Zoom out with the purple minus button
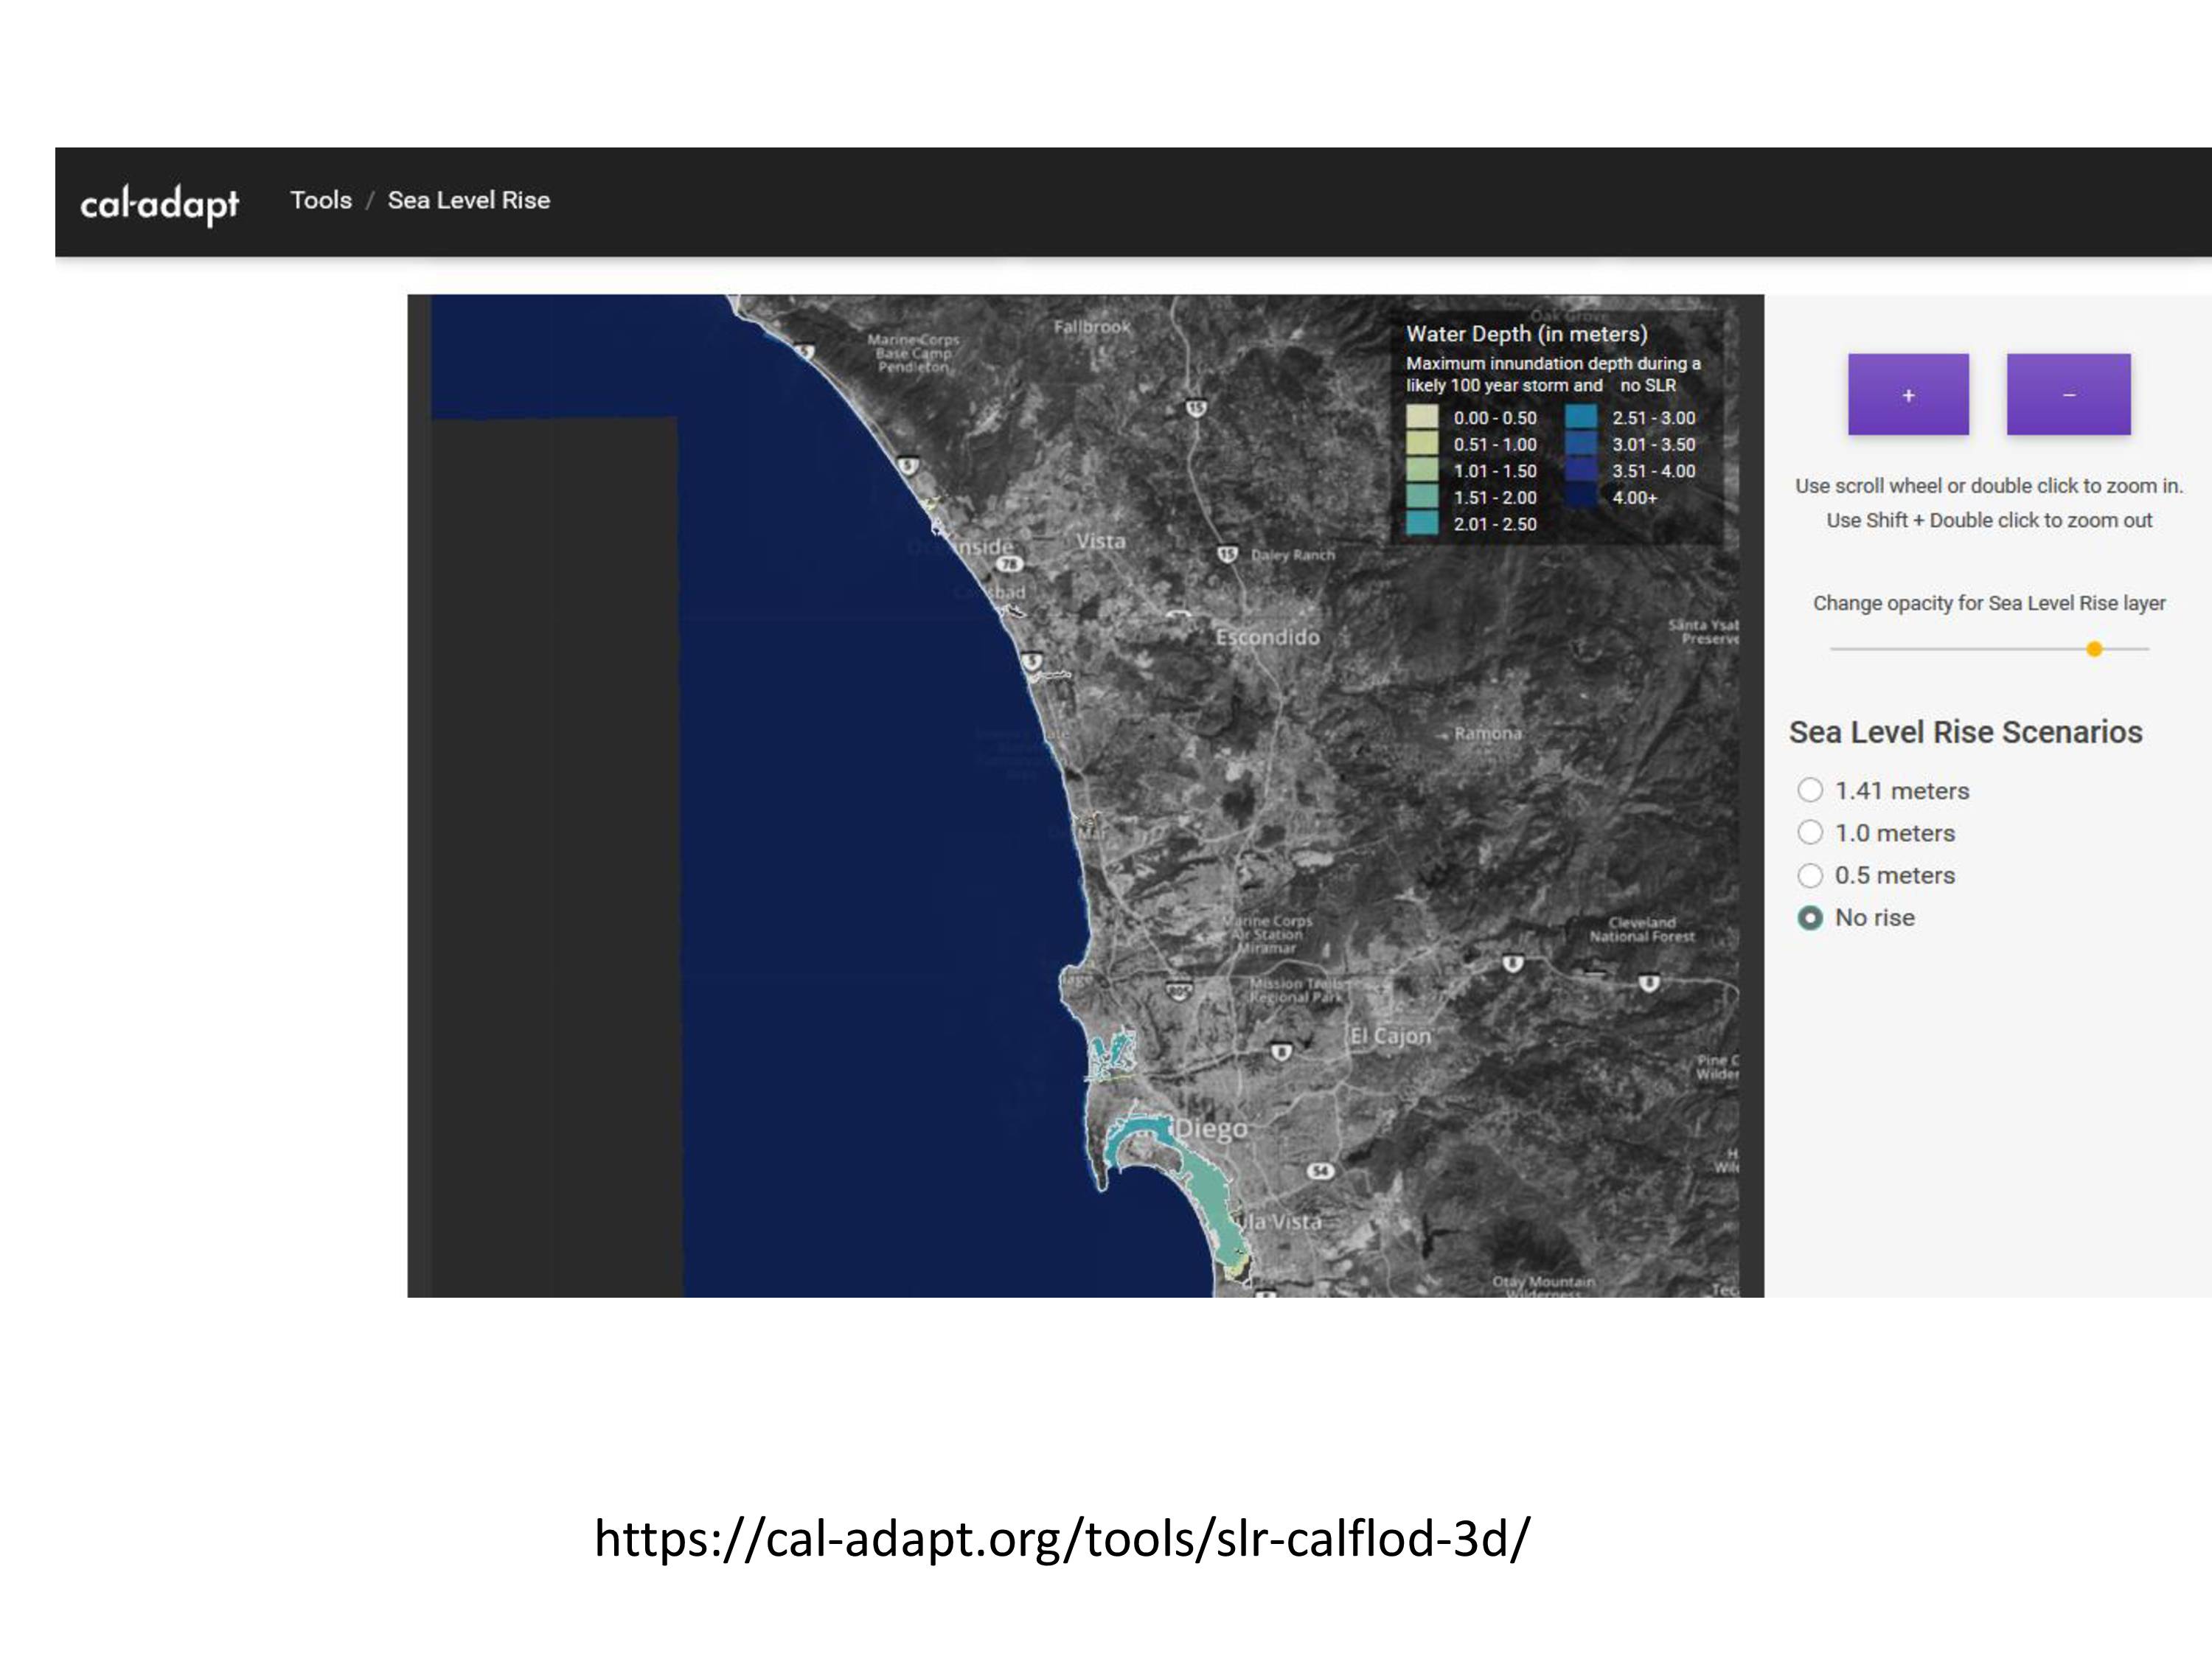This screenshot has width=2212, height=1659. pyautogui.click(x=2068, y=395)
